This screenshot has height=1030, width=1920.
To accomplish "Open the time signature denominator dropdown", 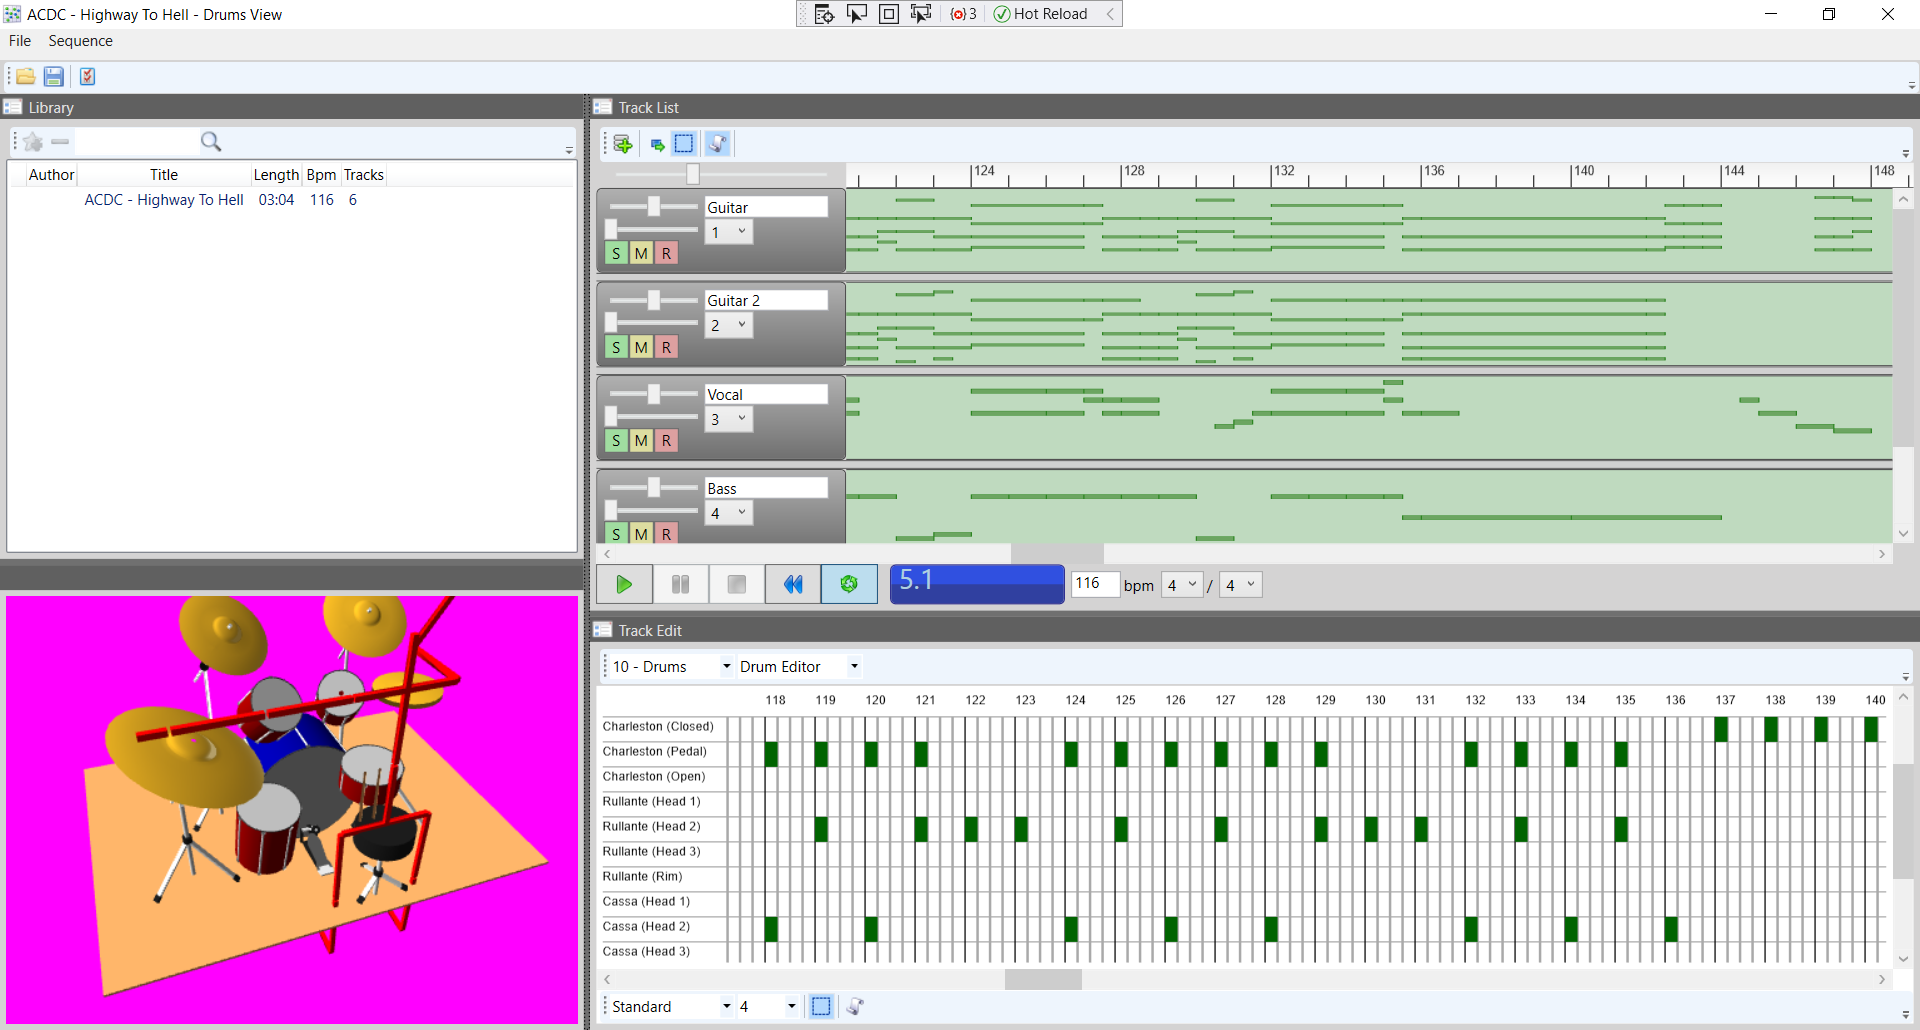I will (1241, 585).
